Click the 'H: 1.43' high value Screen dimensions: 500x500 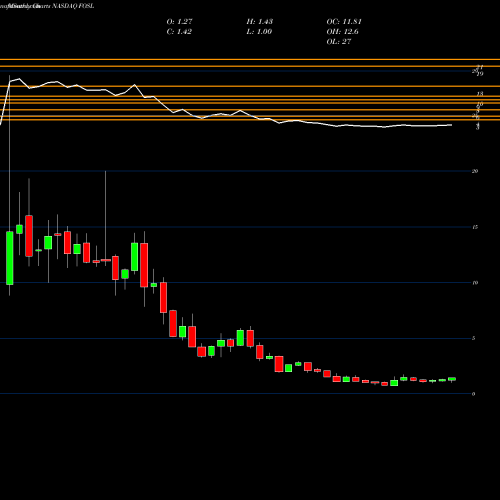click(x=260, y=22)
